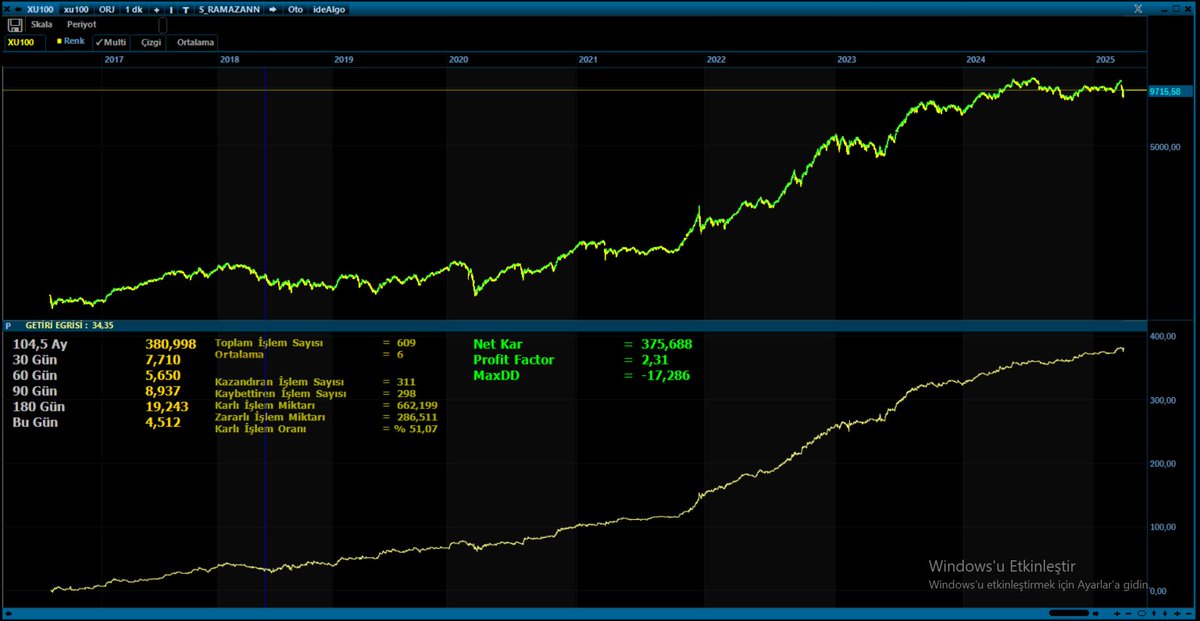Viewport: 1200px width, 621px height.
Task: Toggle the Oto option in title bar
Action: coord(295,9)
